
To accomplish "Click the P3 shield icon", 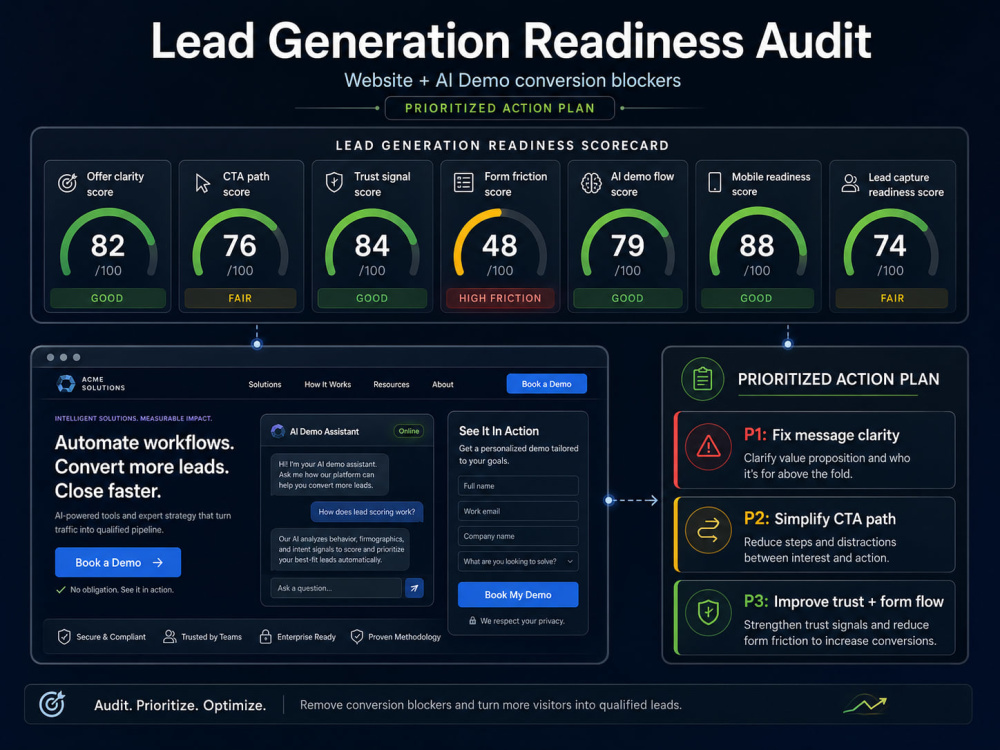I will [x=709, y=613].
